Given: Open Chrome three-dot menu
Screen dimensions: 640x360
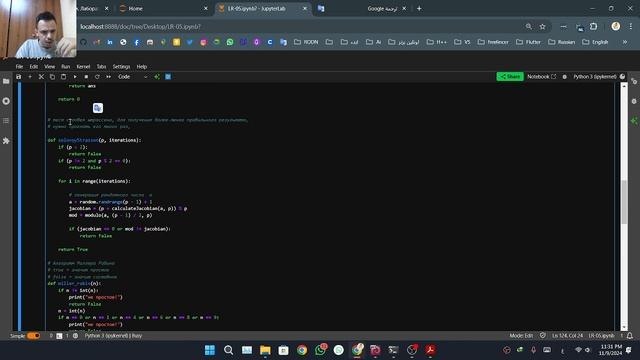Looking at the screenshot, I should click(631, 27).
